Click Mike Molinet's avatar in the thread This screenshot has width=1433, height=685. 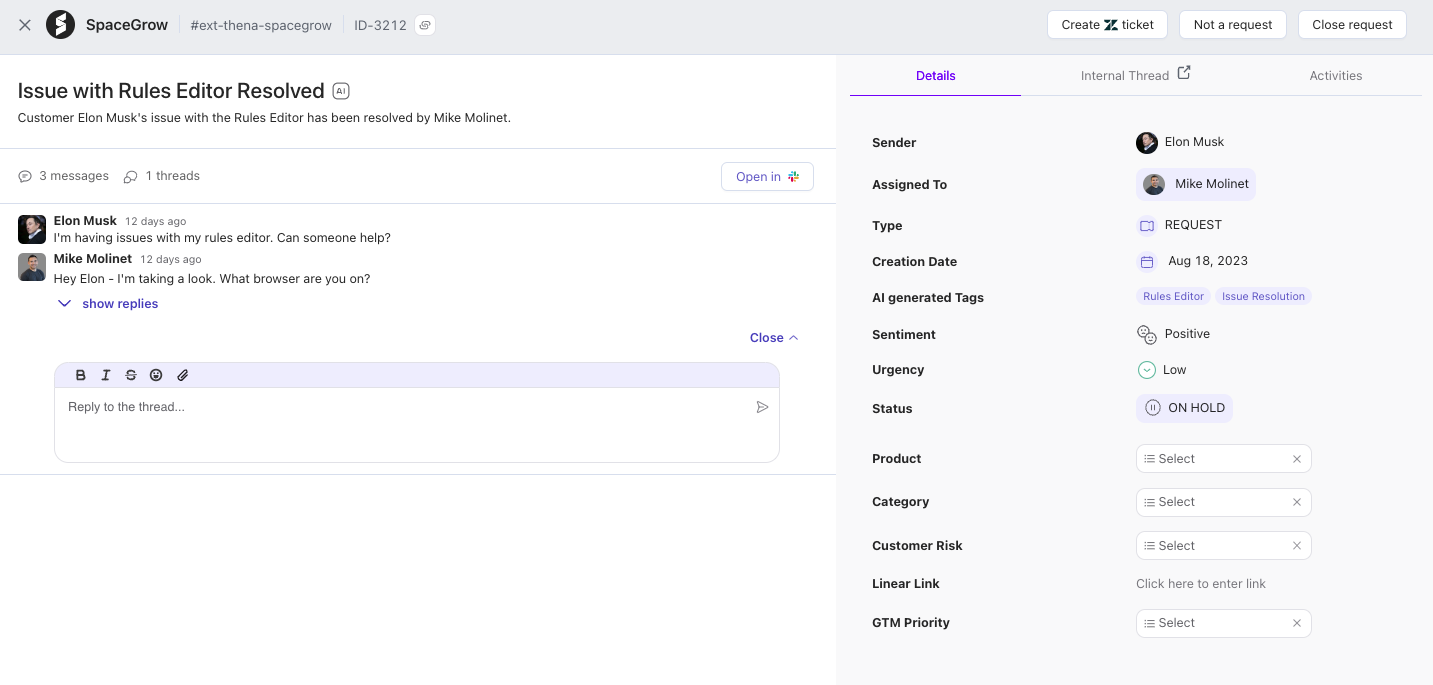click(32, 267)
